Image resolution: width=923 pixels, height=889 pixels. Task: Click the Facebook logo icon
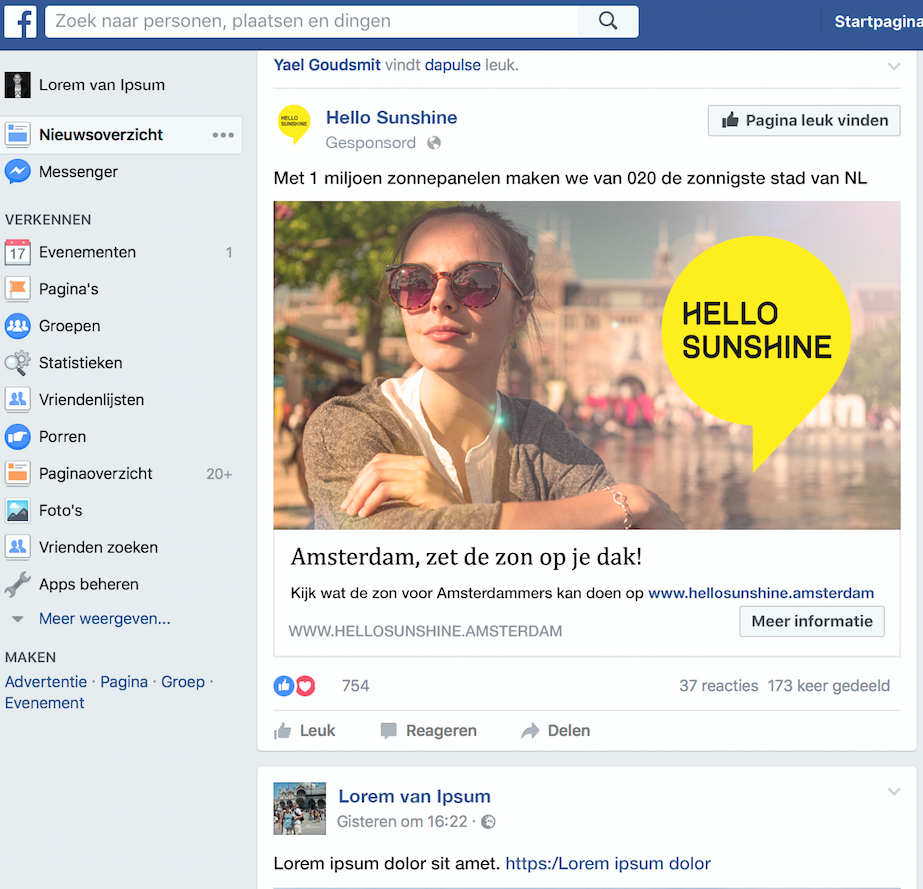21,22
